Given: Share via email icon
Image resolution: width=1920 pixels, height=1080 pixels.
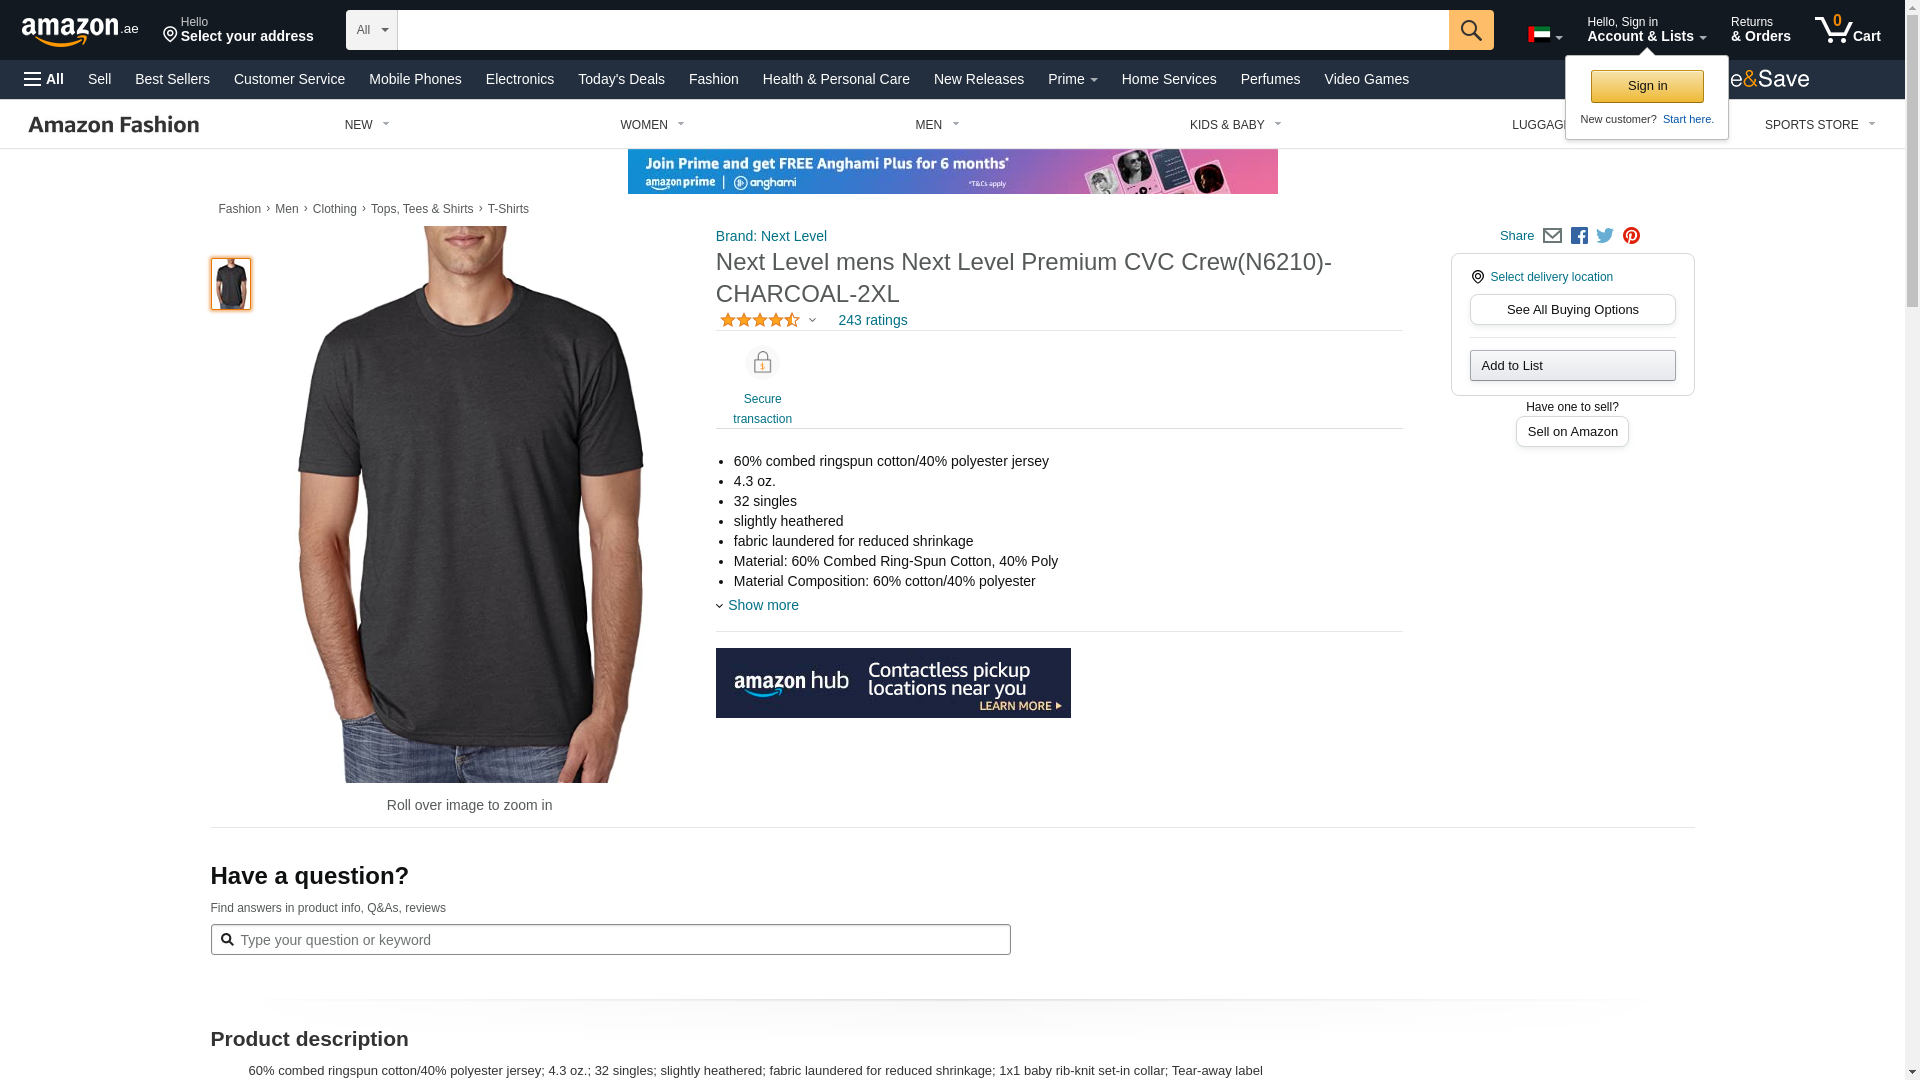Looking at the screenshot, I should pyautogui.click(x=1552, y=236).
